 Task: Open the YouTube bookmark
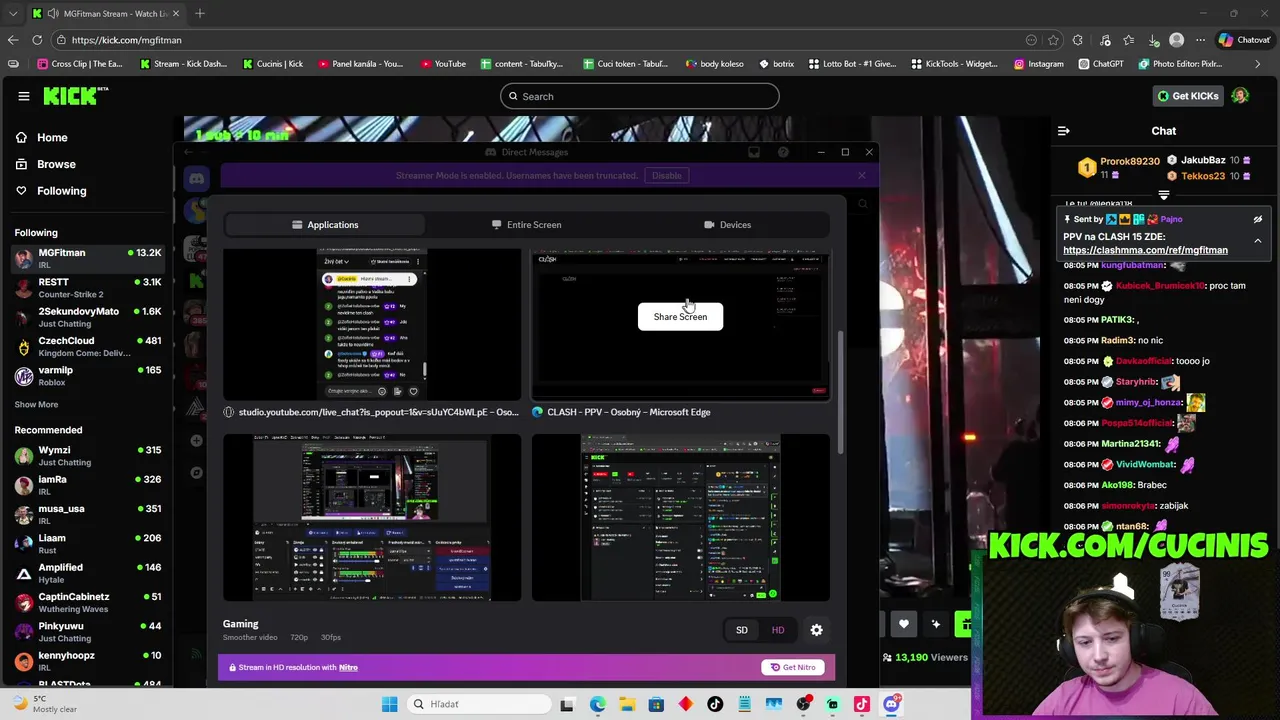coord(443,64)
